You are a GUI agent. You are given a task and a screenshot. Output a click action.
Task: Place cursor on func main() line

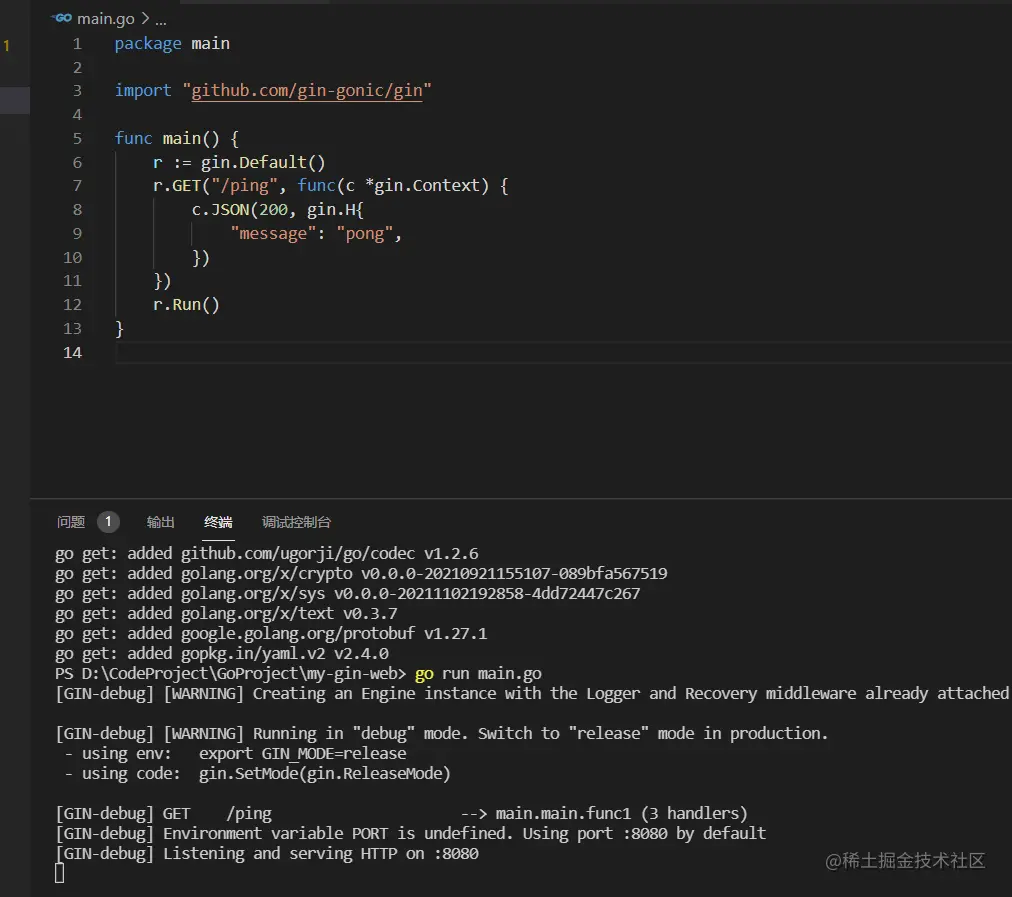(x=176, y=139)
